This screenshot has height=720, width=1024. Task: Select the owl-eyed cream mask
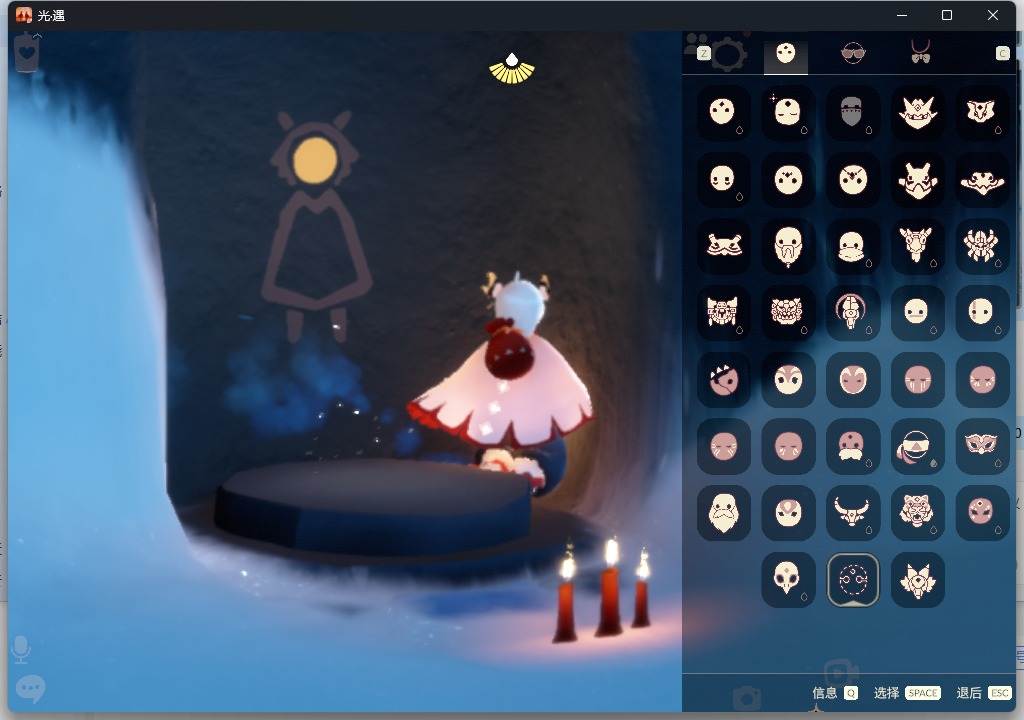click(788, 380)
